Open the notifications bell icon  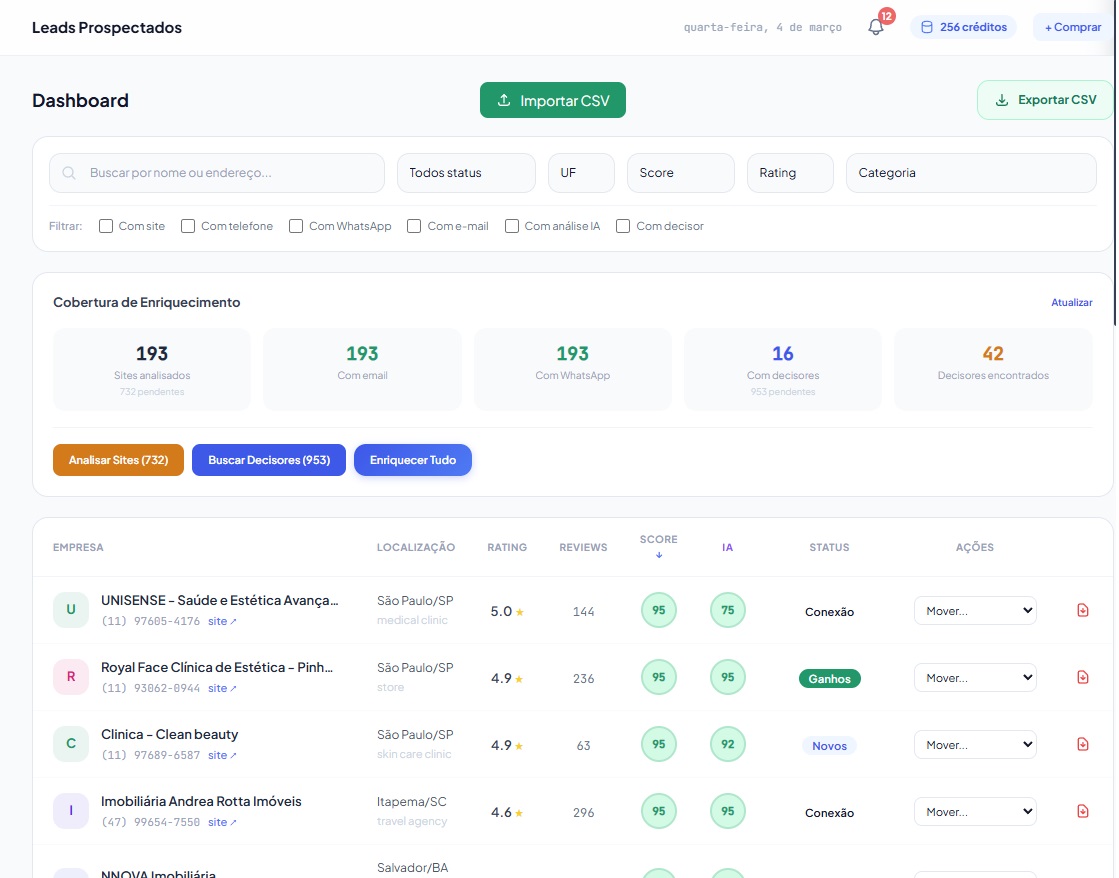[x=876, y=27]
